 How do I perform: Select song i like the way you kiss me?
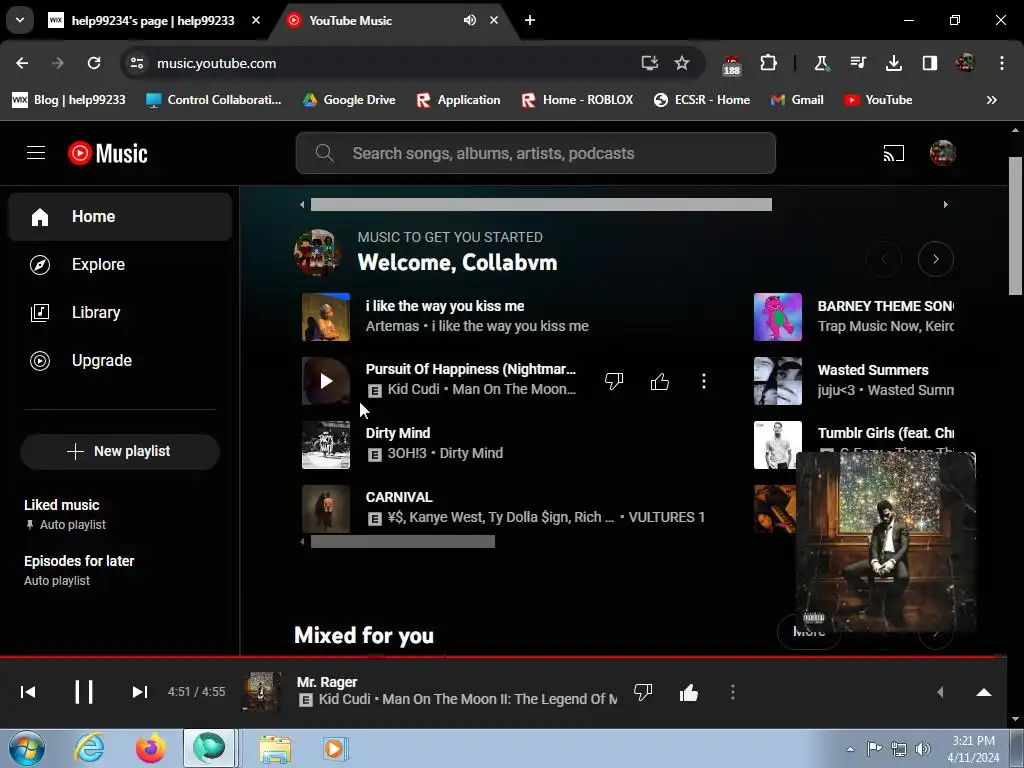445,306
